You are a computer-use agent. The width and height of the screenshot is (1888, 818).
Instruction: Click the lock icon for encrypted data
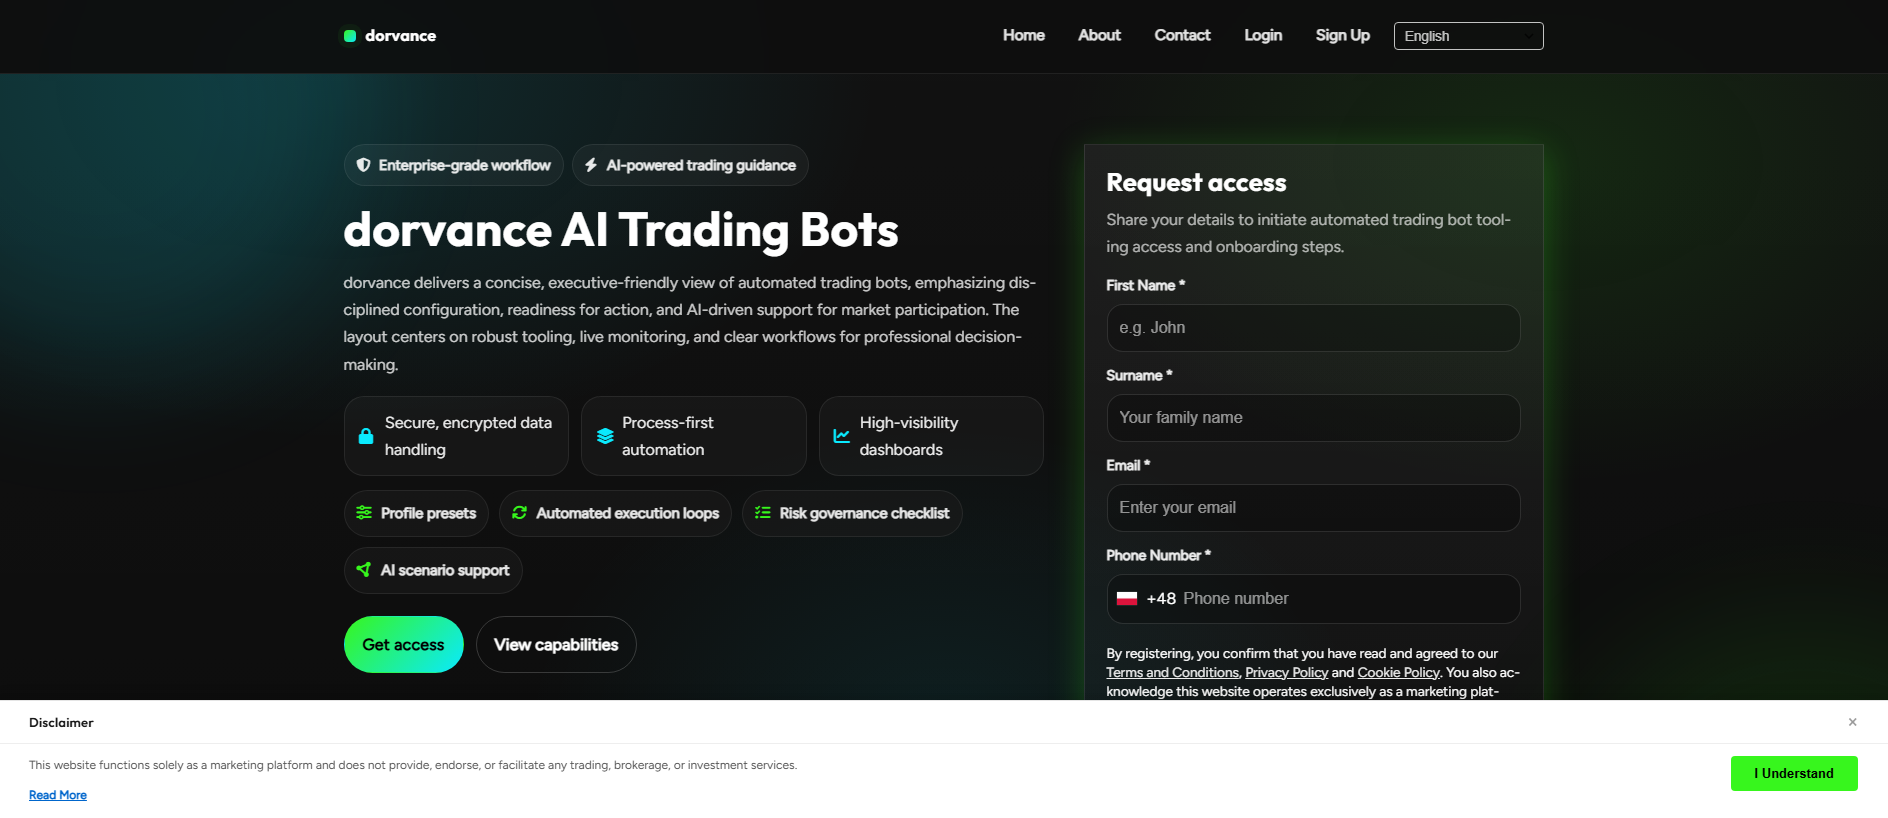coord(366,436)
